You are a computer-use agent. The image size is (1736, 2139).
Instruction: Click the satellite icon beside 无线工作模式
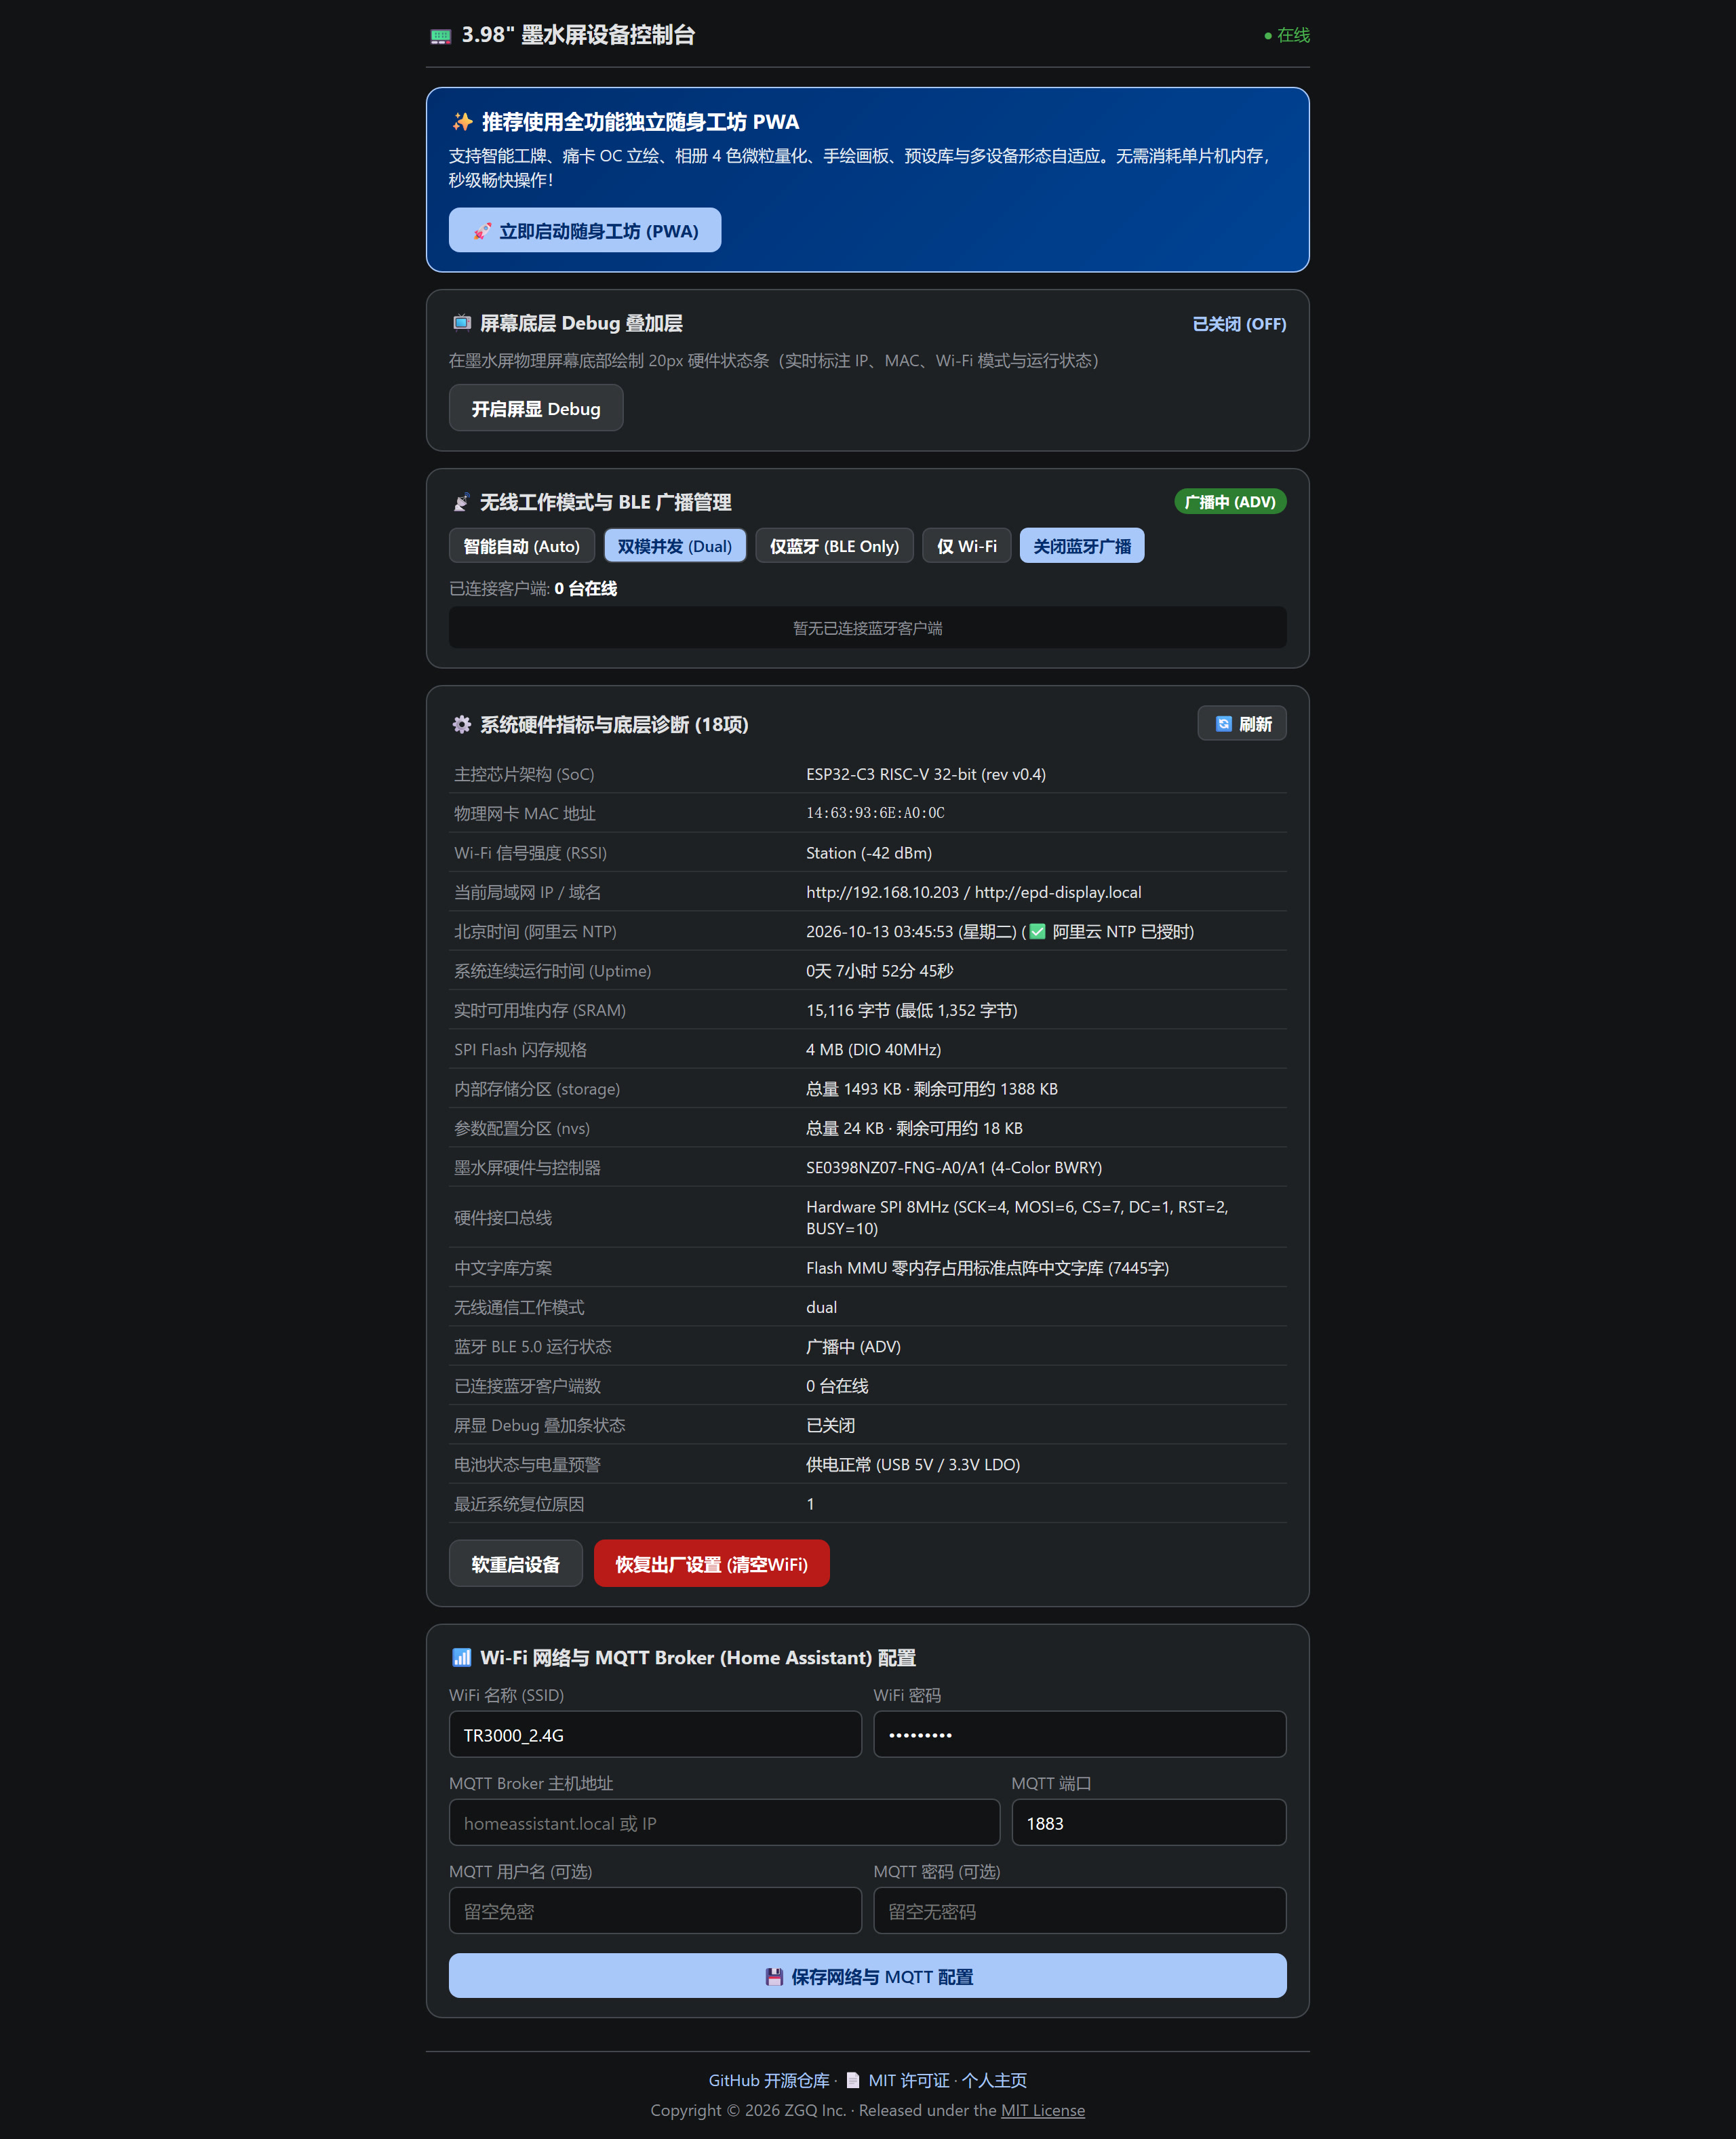click(x=461, y=502)
